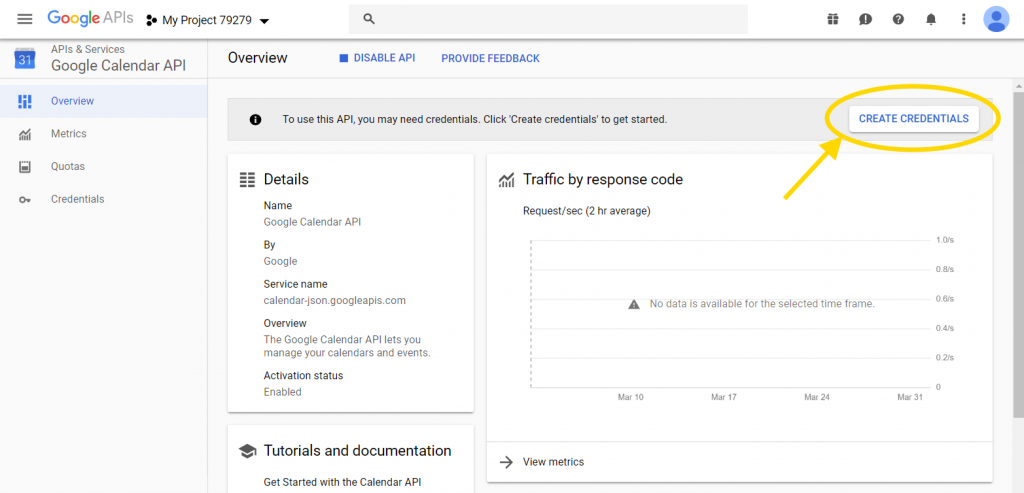
Task: Click the Google Calendar API name value in Details
Action: click(312, 222)
